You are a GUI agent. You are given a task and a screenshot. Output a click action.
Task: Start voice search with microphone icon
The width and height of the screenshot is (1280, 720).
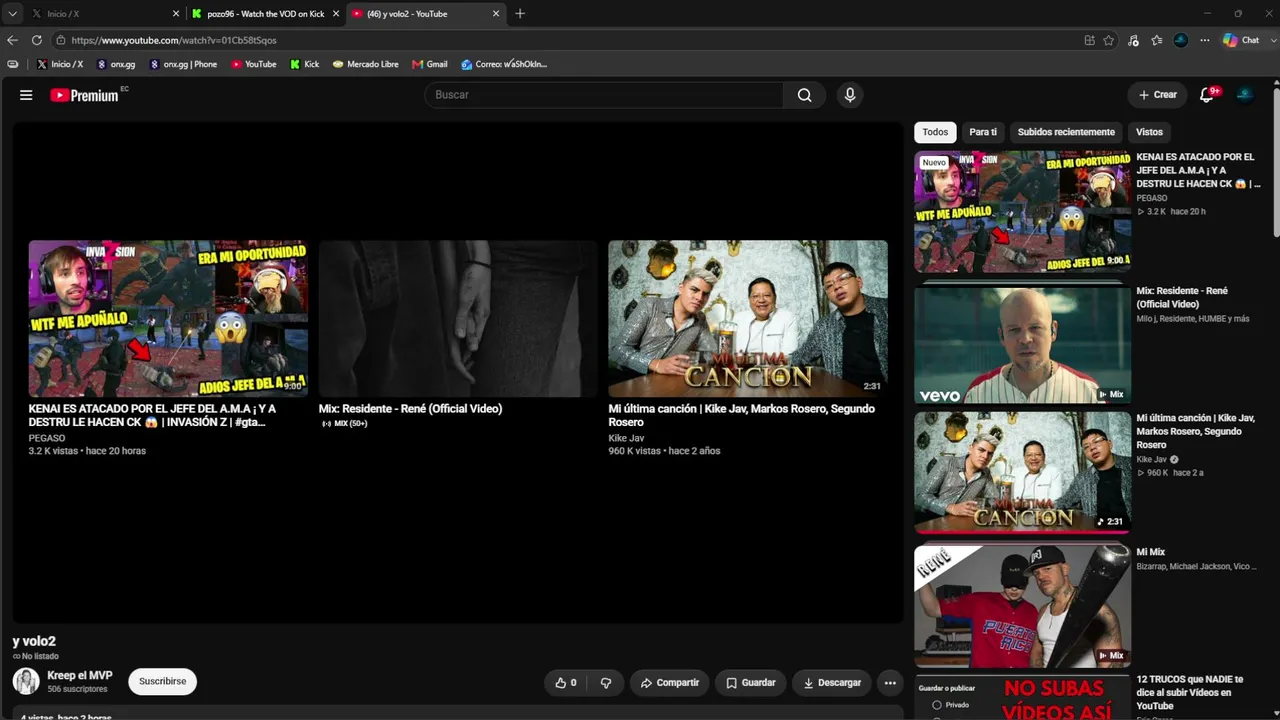point(850,95)
